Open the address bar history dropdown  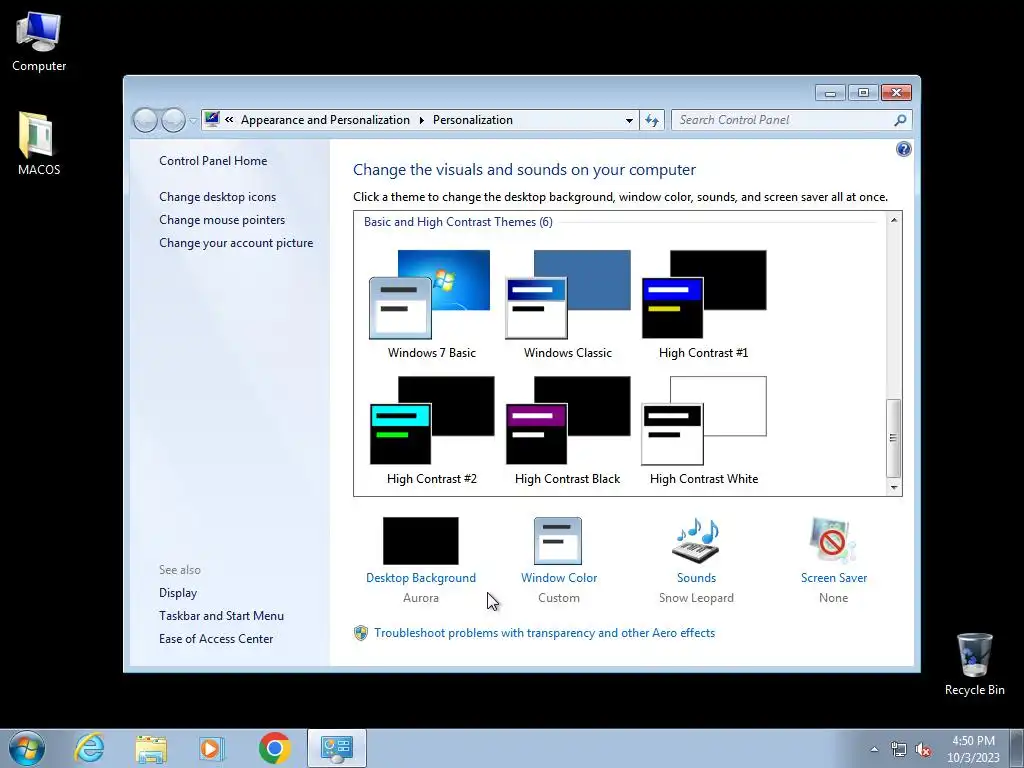[x=629, y=120]
